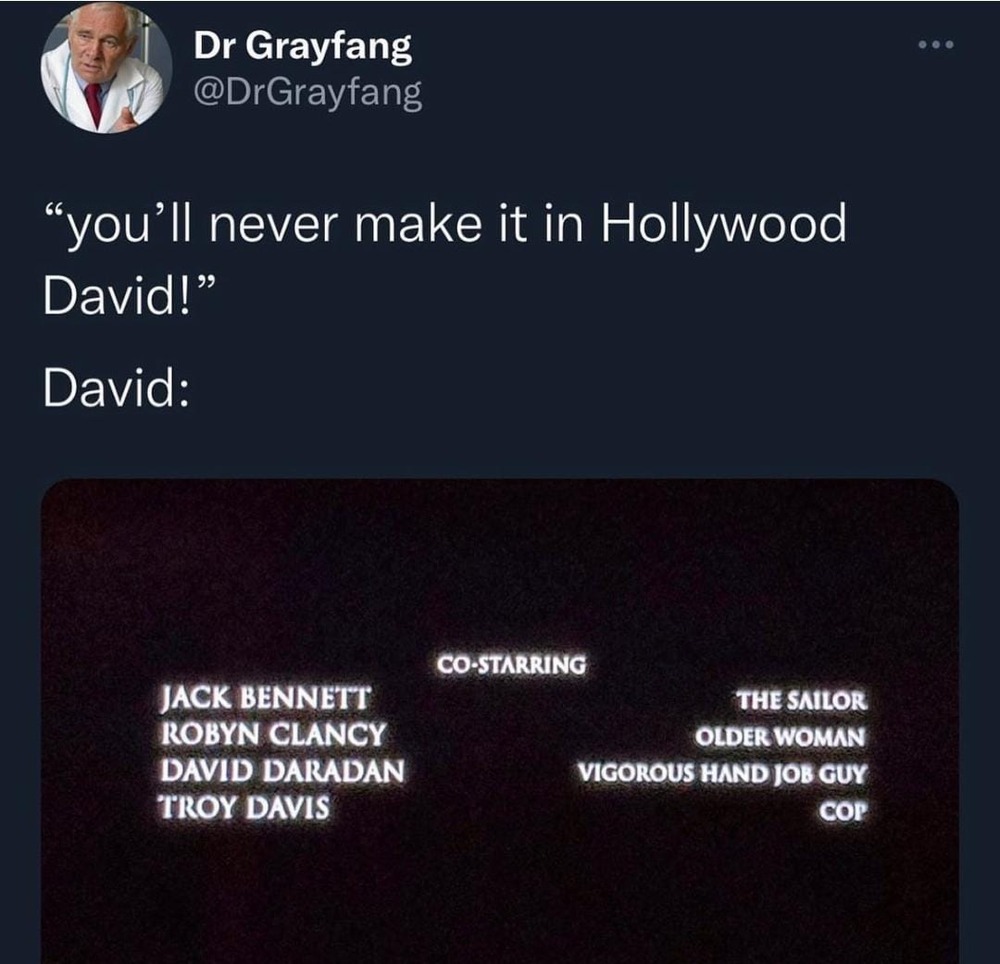
Task: Click the VIGOROUS HAND JOB GUY role text
Action: pyautogui.click(x=723, y=773)
